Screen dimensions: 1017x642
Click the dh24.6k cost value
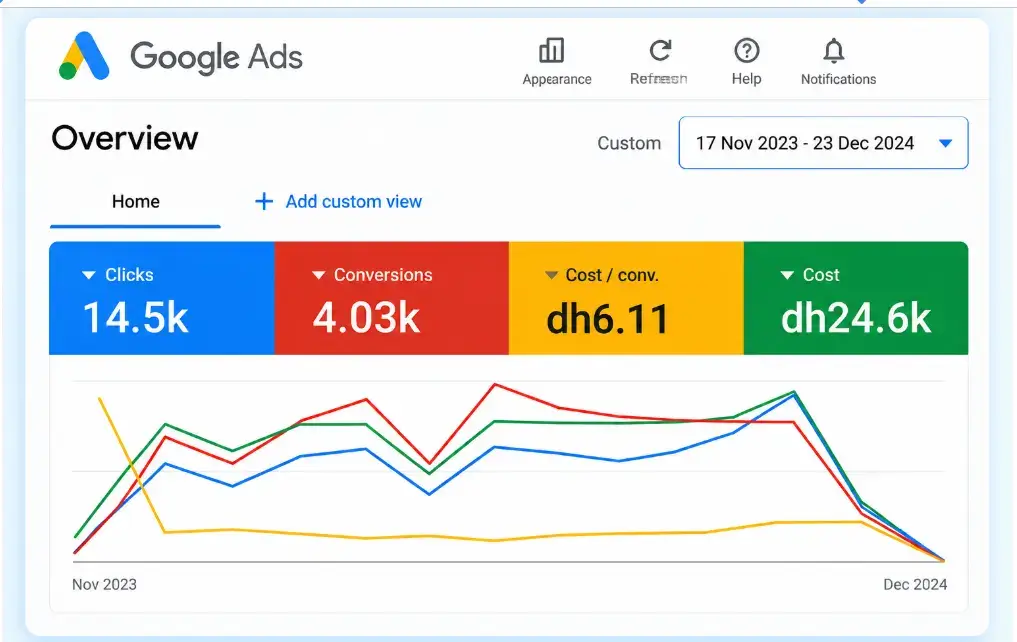coord(856,318)
